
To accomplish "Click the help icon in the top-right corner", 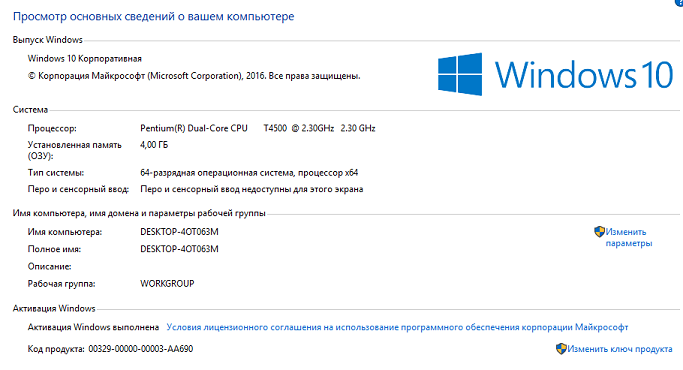I will (679, 2).
